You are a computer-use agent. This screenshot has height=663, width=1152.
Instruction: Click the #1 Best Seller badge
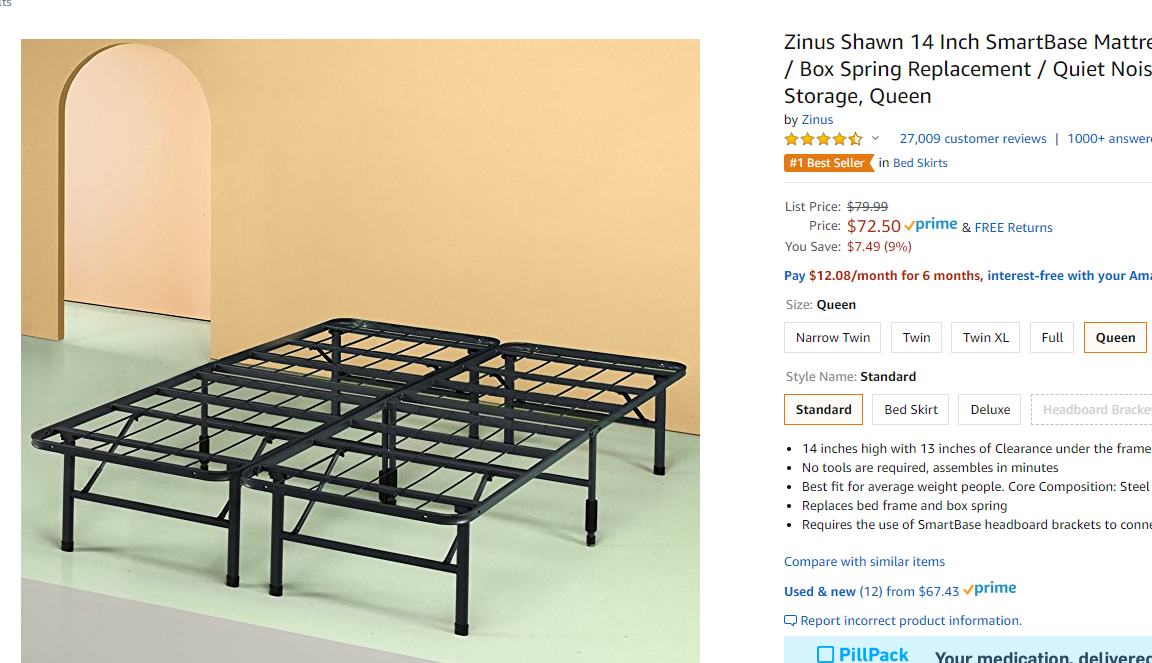click(x=828, y=163)
